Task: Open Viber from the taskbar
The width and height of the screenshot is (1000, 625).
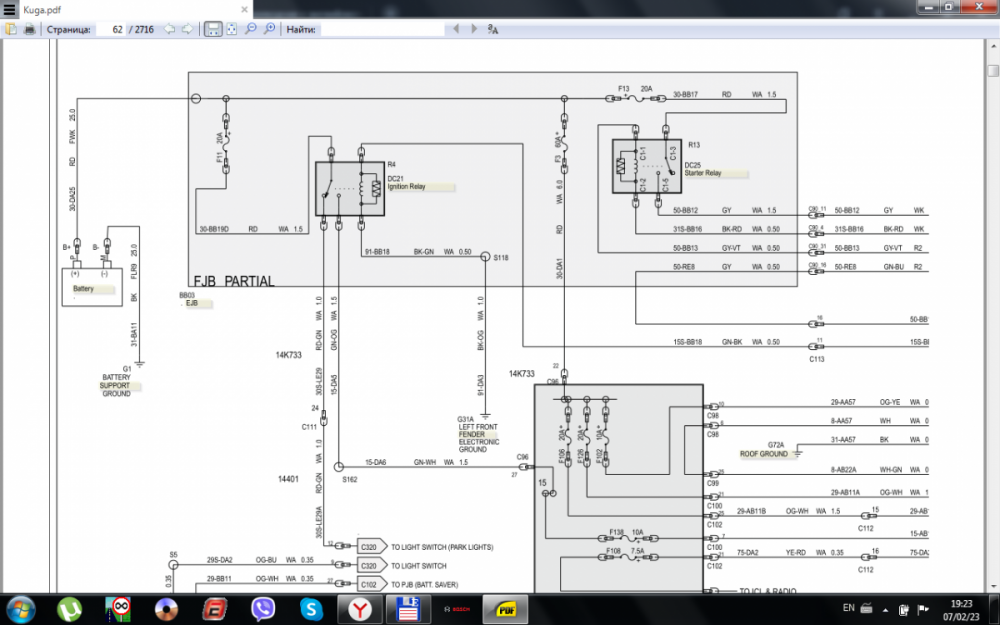Action: 263,609
